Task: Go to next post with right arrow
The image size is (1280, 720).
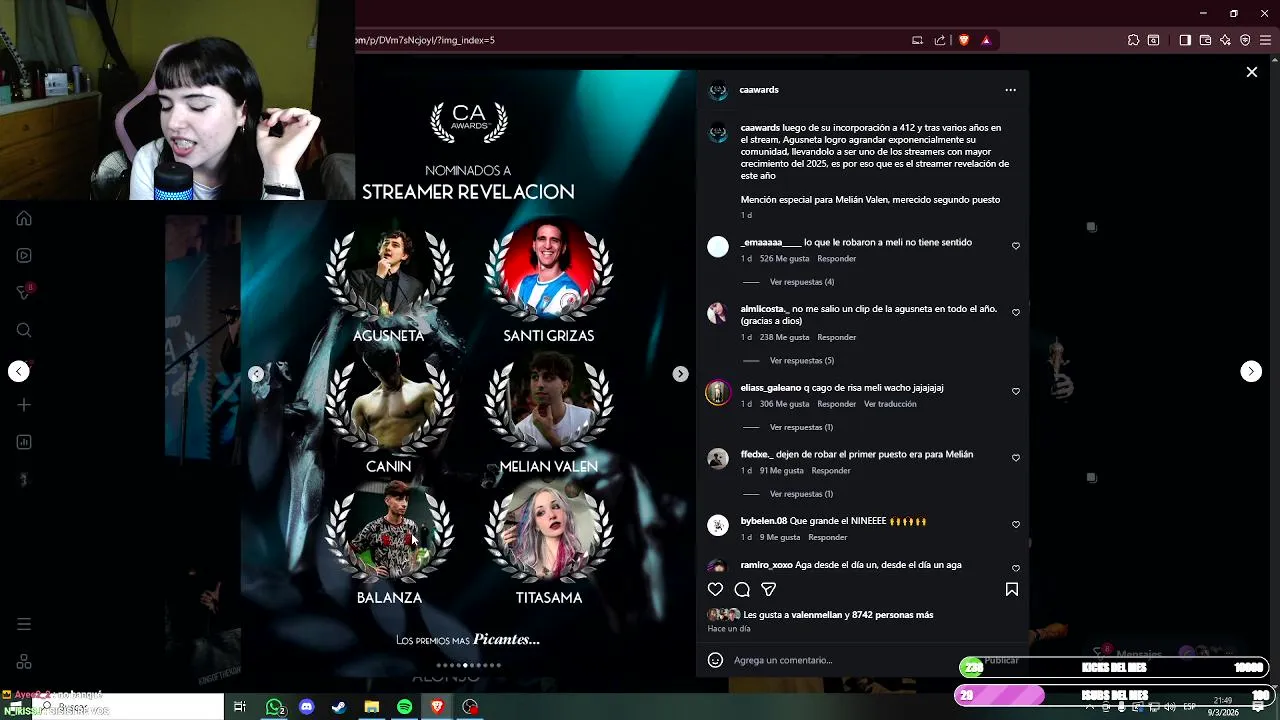Action: (1251, 371)
